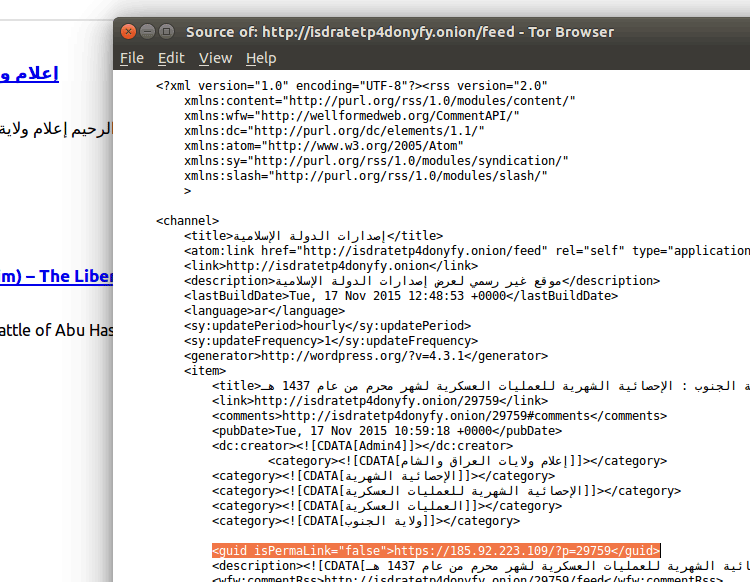Click the xmlns:sy syndication line
Viewport: 750px width, 582px height.
(x=376, y=161)
